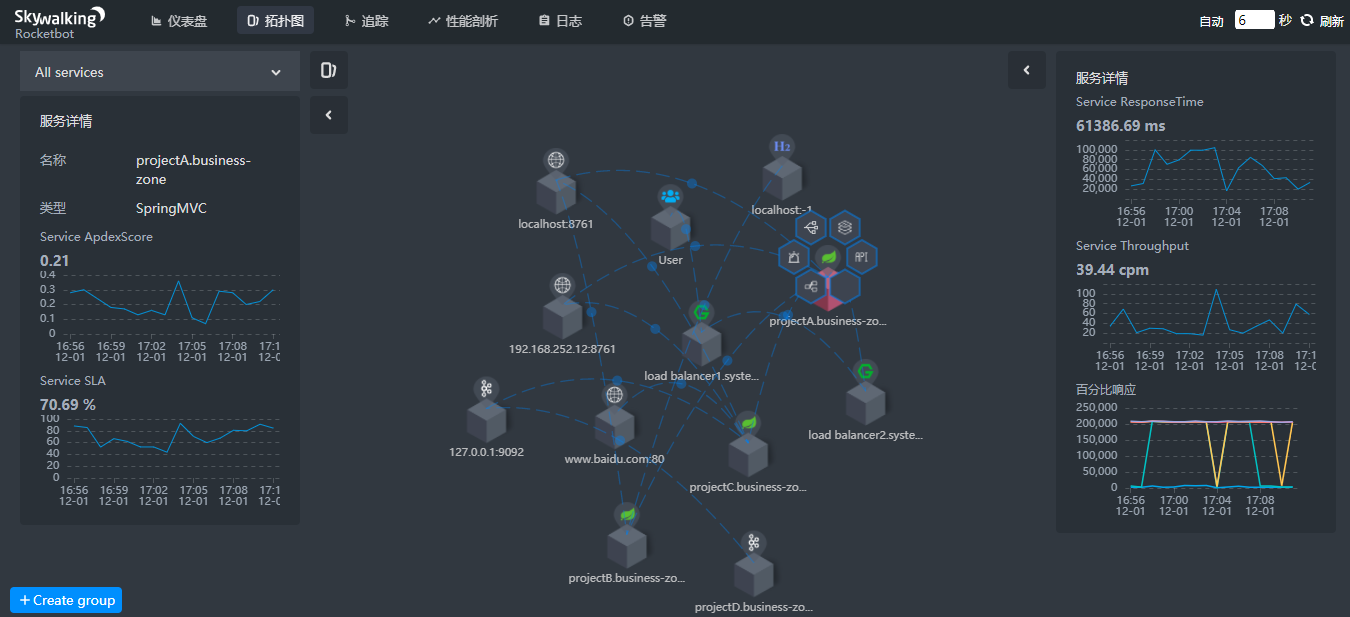Click the refresh interval seconds field
This screenshot has height=617, width=1350.
[x=1254, y=20]
